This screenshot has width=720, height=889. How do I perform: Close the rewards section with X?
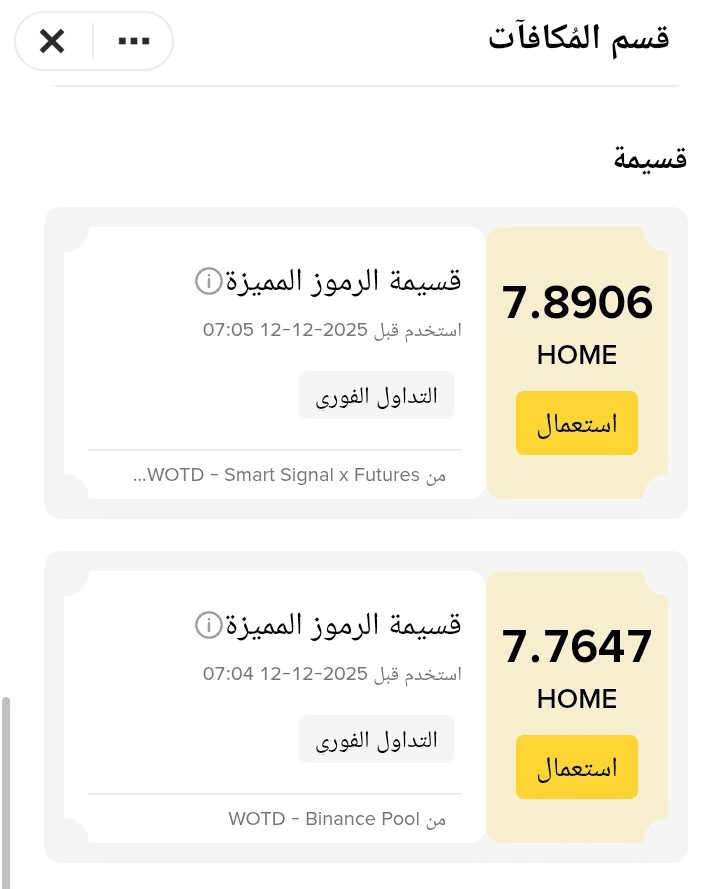(x=52, y=41)
